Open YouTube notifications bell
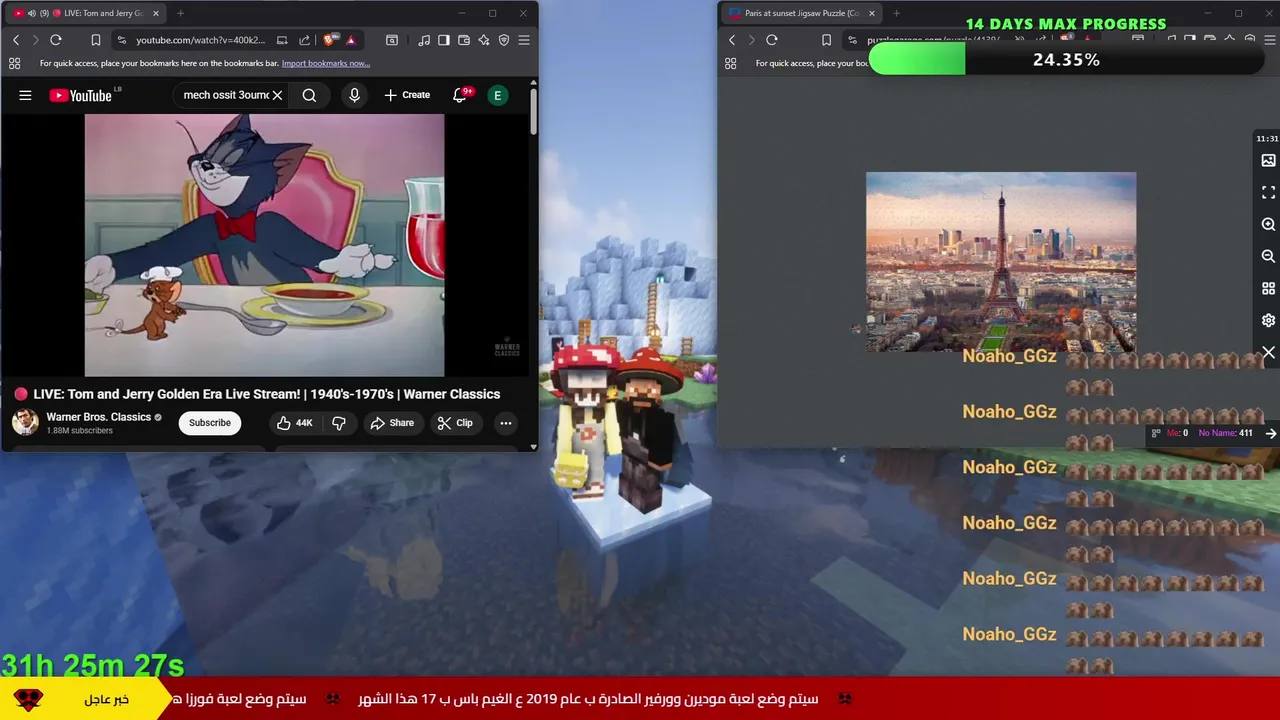1280x720 pixels. coord(460,95)
